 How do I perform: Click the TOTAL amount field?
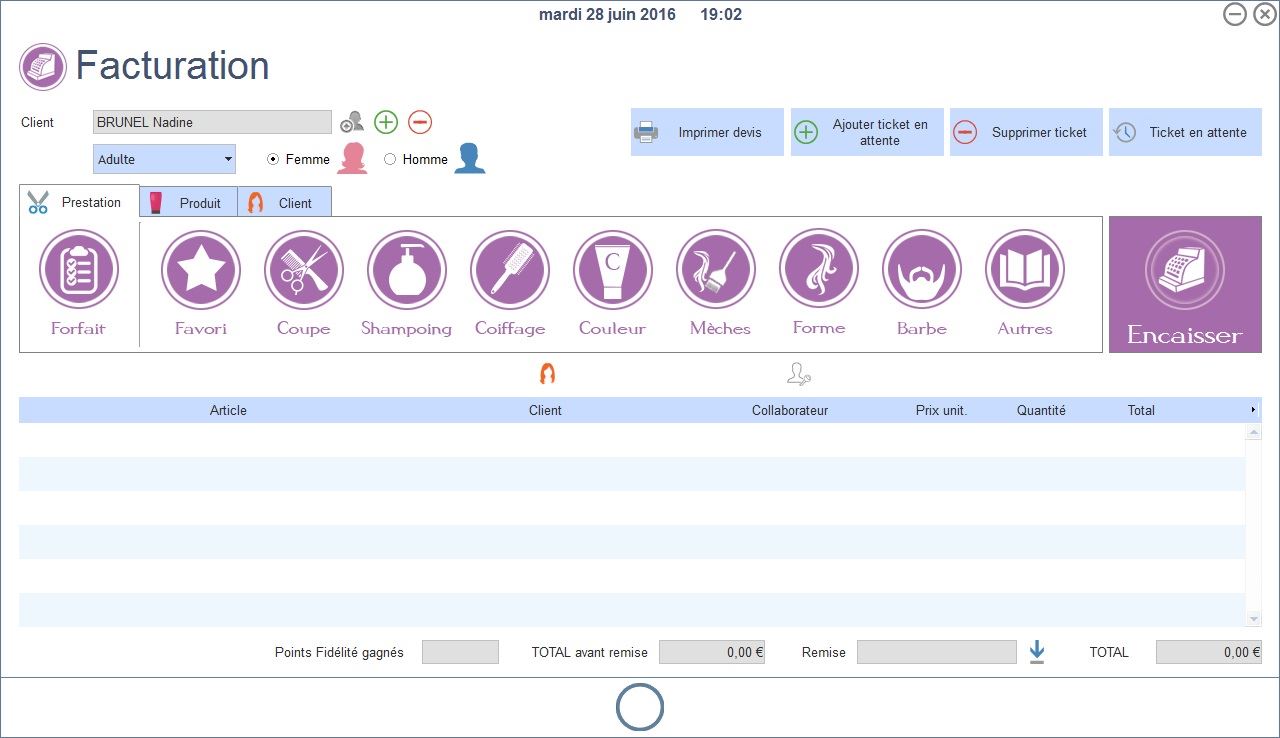pyautogui.click(x=1209, y=652)
